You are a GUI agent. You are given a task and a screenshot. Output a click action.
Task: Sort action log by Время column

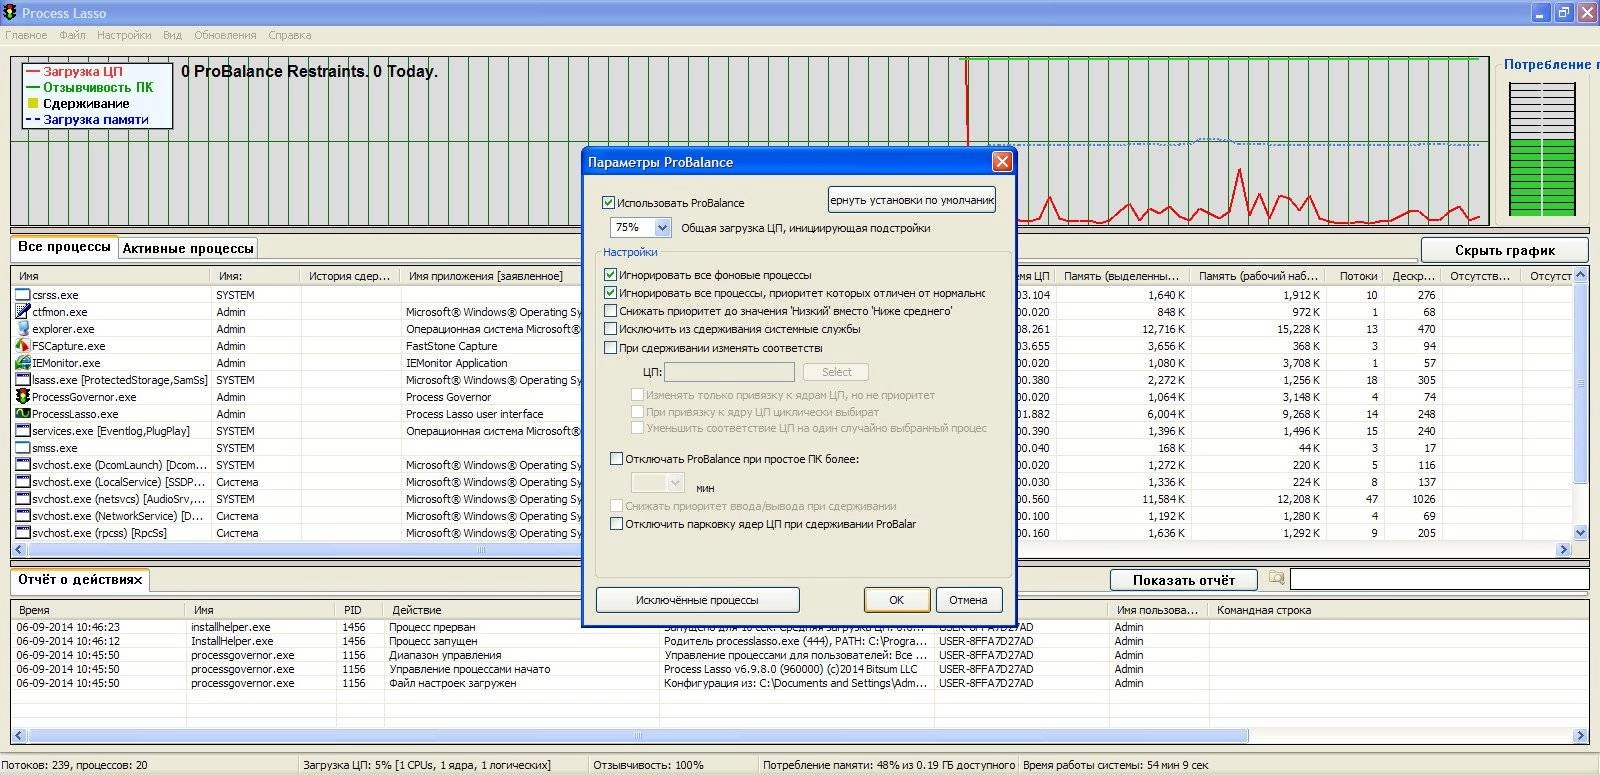click(98, 609)
